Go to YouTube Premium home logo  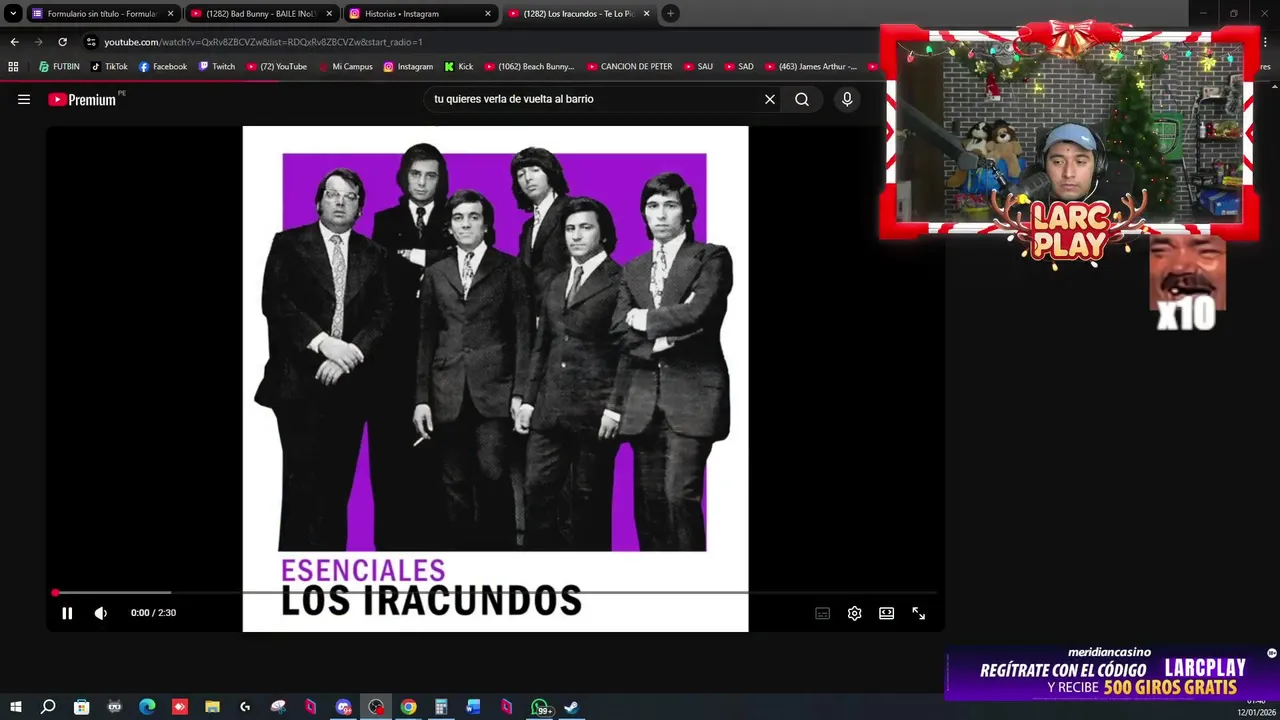click(82, 99)
